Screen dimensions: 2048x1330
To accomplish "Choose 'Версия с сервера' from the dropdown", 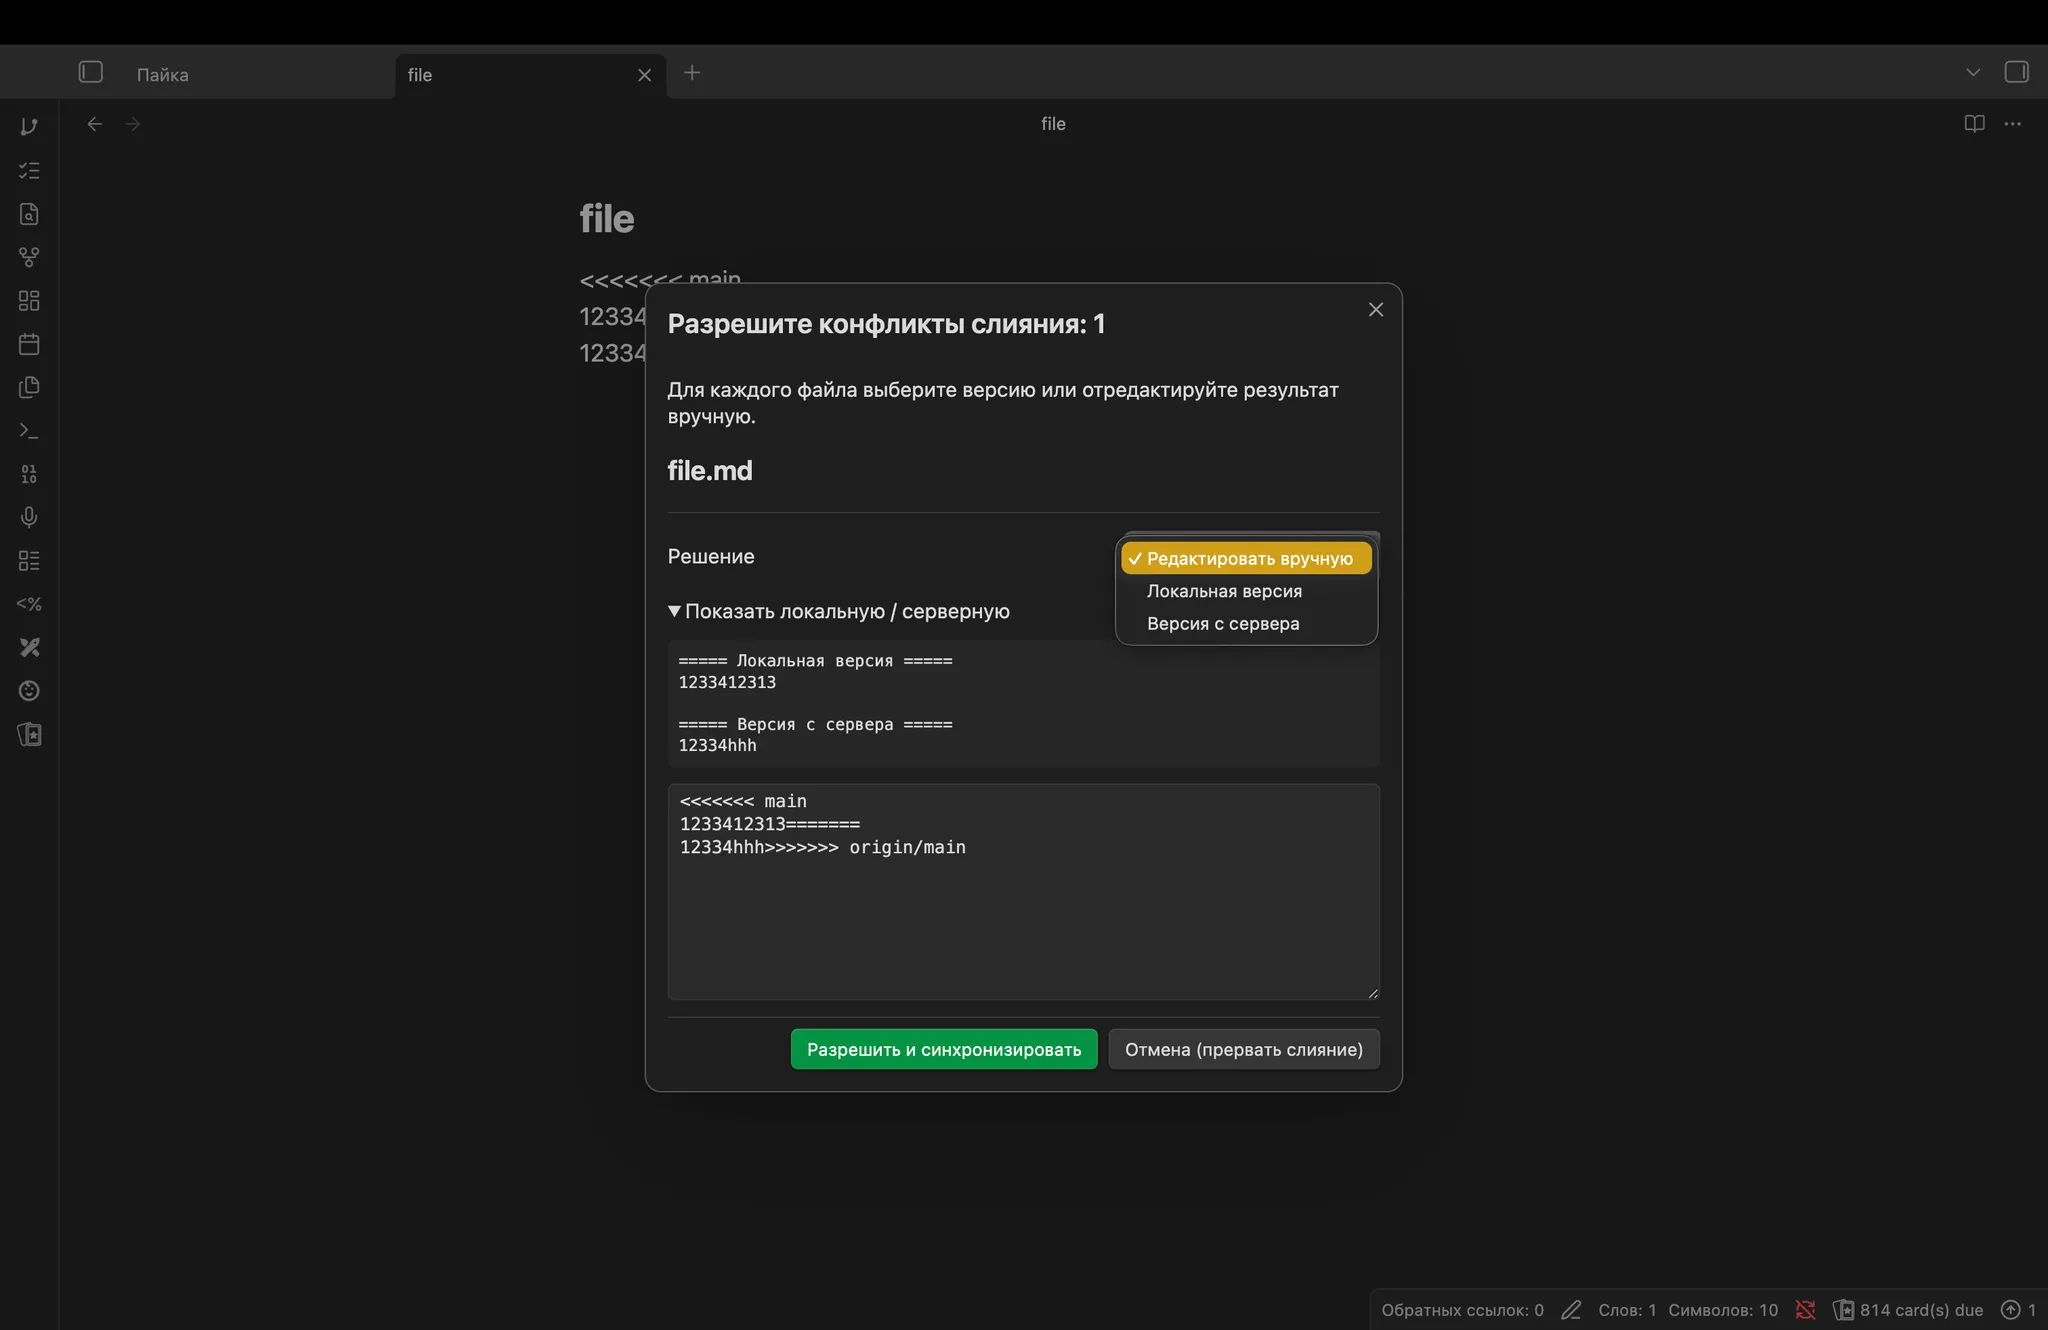I will 1246,623.
